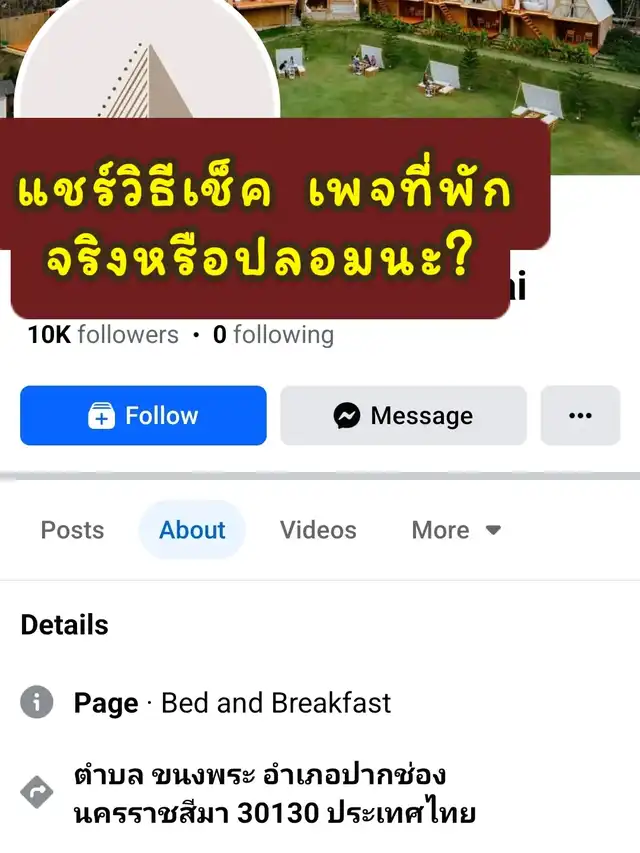Viewport: 640px width, 853px height.
Task: Click the Details section heading
Action: [x=64, y=625]
